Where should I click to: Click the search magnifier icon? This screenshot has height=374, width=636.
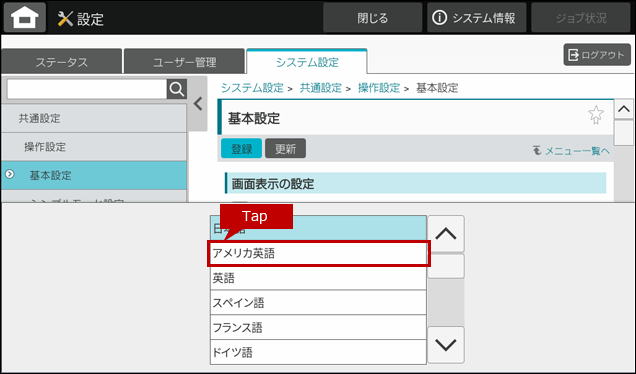[177, 89]
